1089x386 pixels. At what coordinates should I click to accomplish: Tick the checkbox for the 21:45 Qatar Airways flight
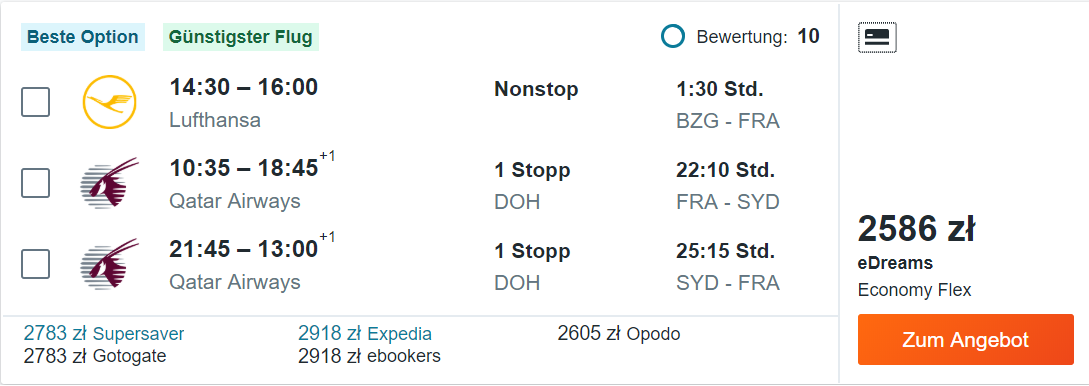point(35,264)
